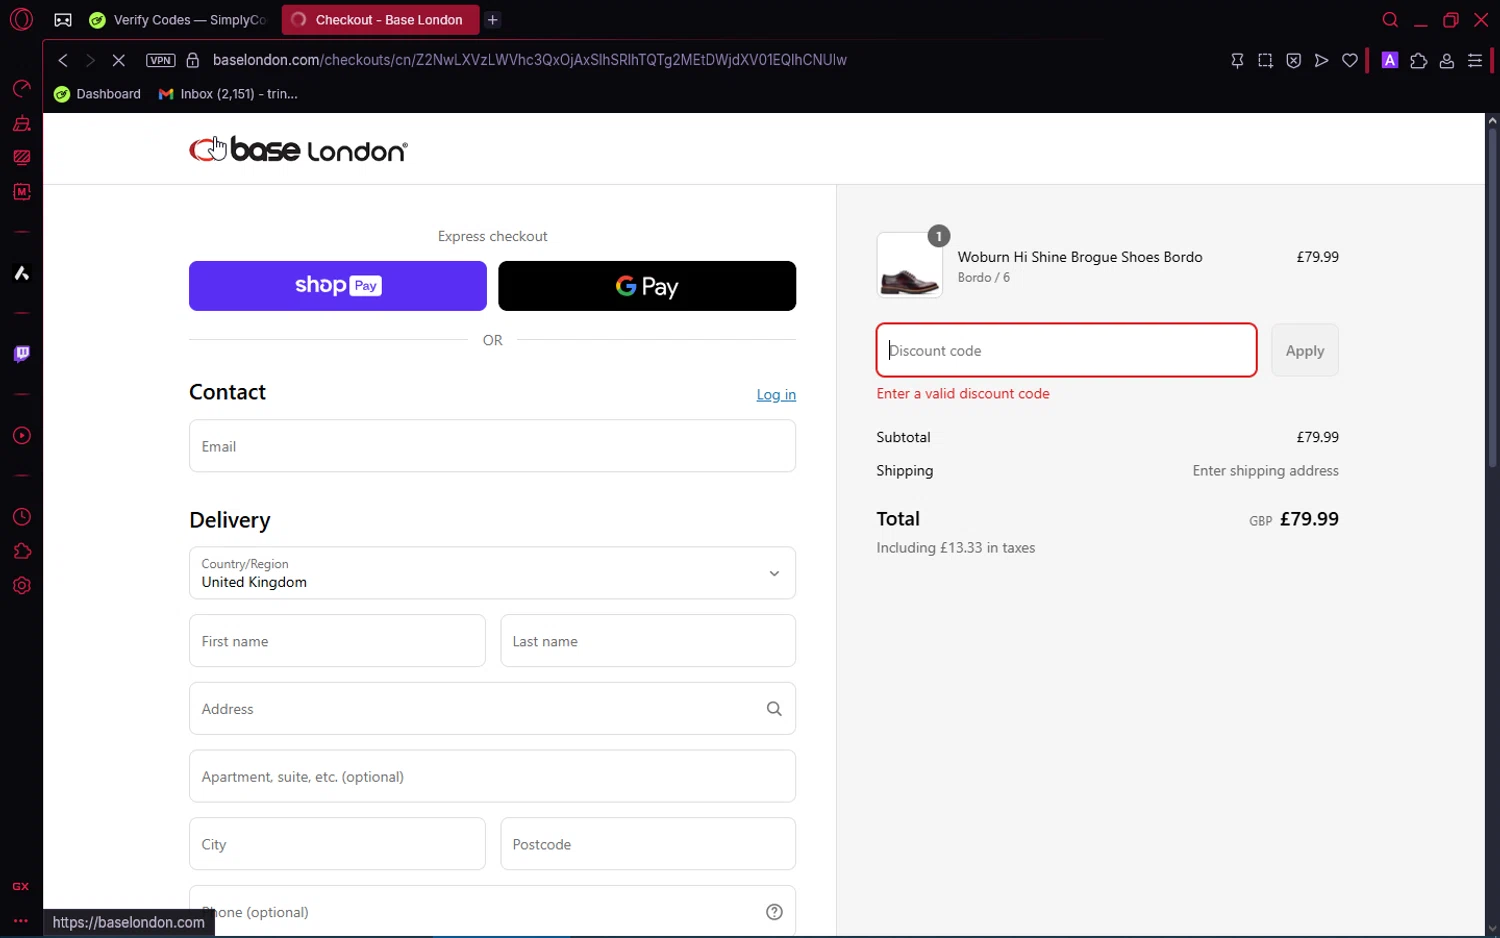1500x938 pixels.
Task: Go back with the left arrow
Action: pos(63,60)
